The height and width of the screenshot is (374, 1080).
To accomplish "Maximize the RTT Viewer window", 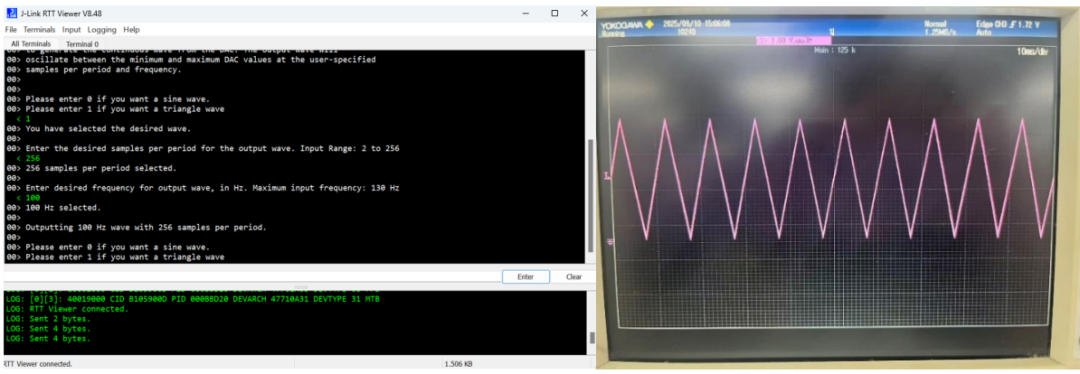I will coord(554,13).
